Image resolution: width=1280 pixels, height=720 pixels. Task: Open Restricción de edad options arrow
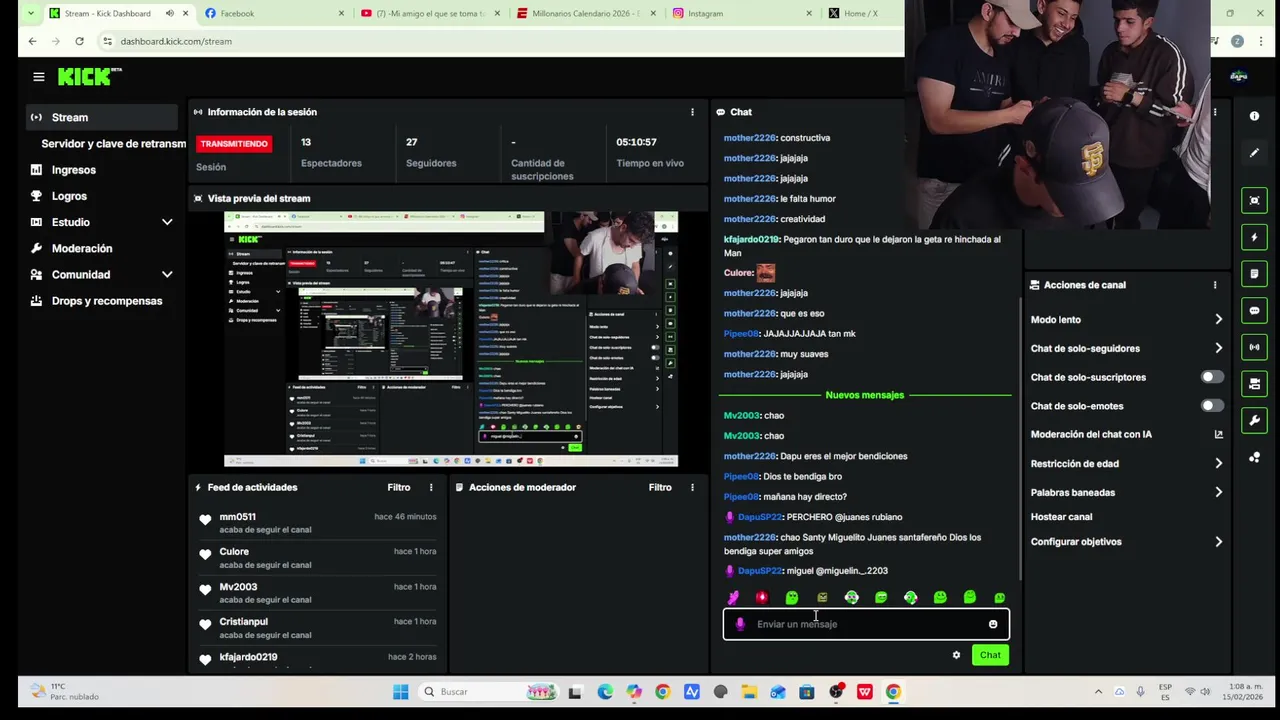pos(1218,464)
